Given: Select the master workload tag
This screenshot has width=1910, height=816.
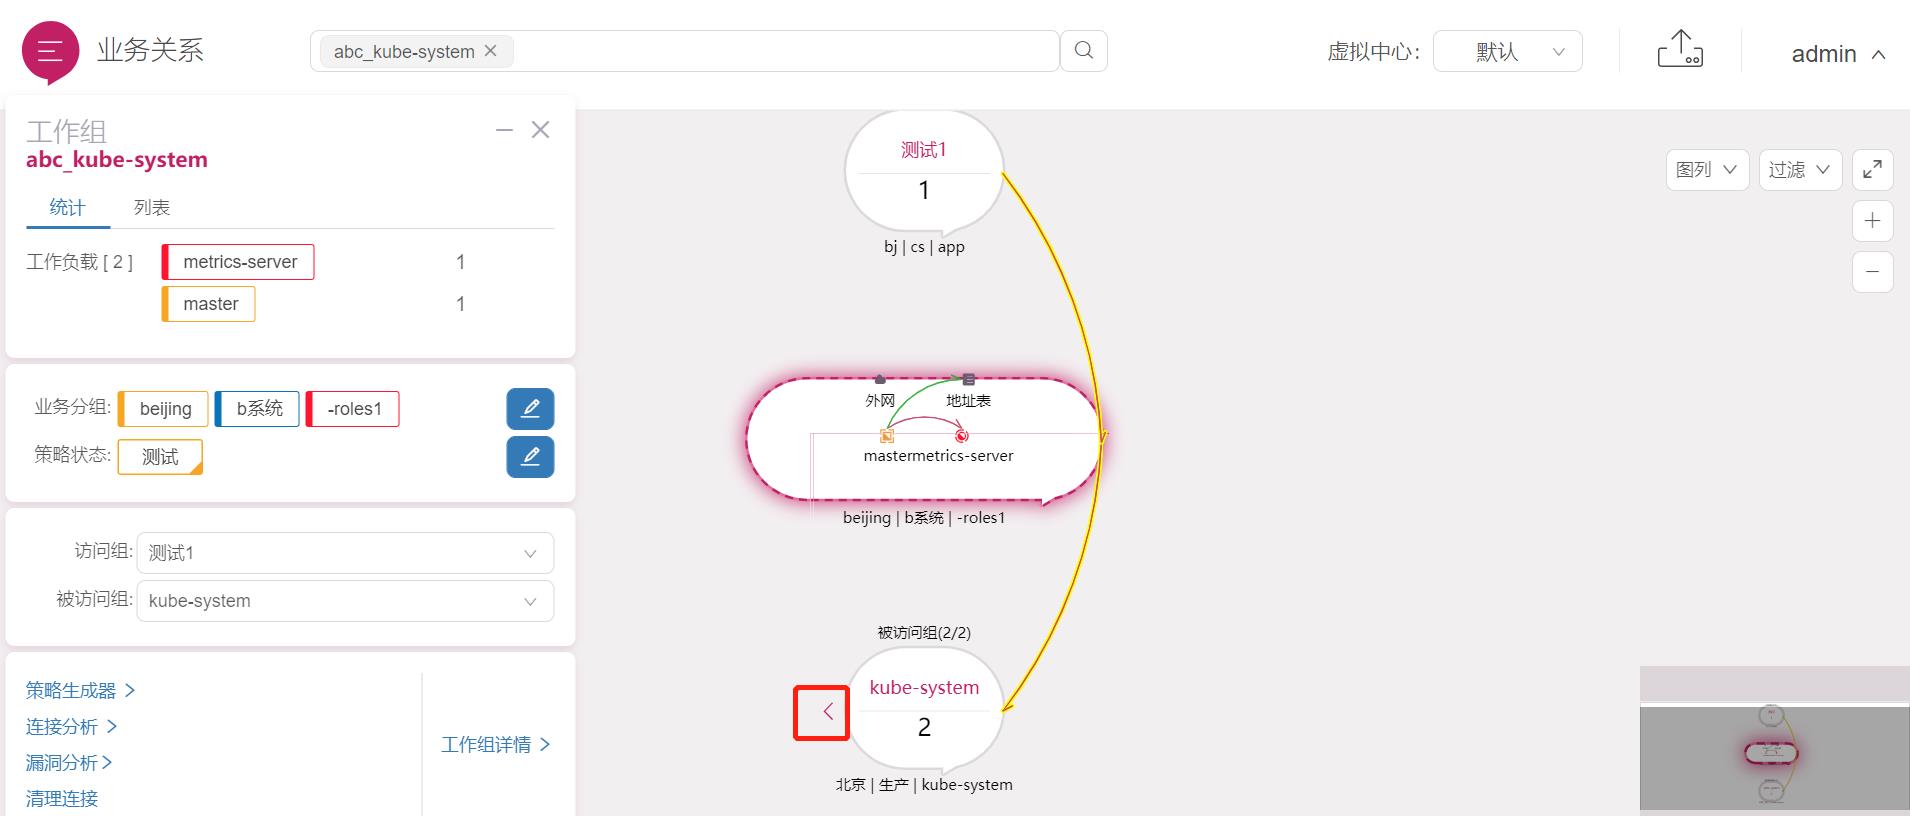Looking at the screenshot, I should click(x=209, y=304).
